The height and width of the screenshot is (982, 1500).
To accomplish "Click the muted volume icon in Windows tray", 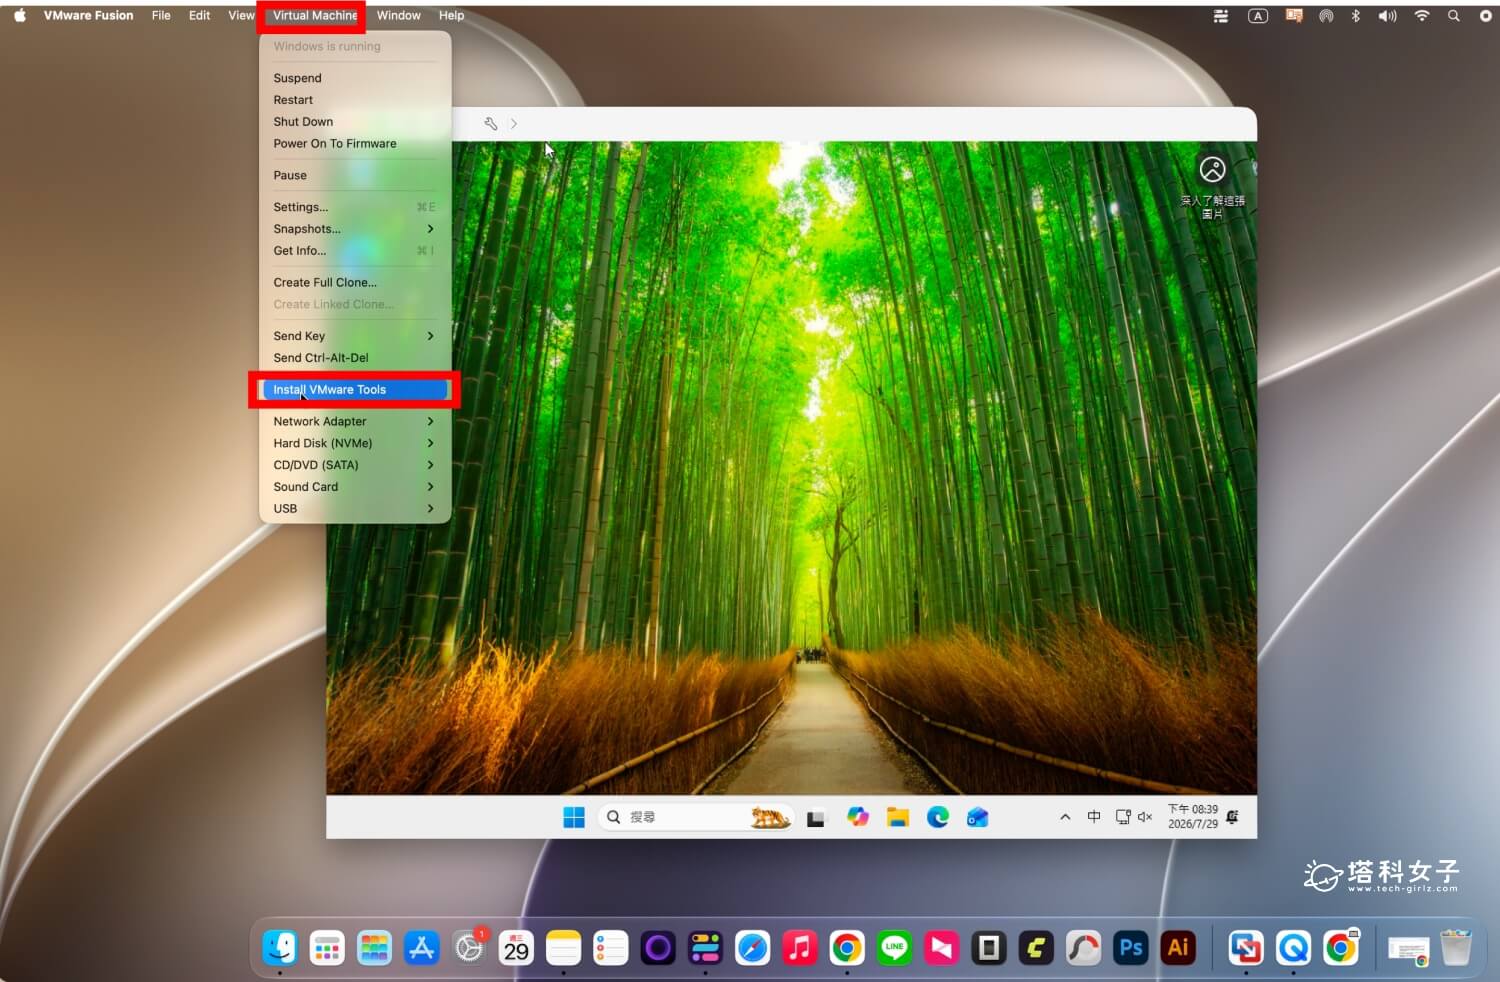I will click(1145, 817).
